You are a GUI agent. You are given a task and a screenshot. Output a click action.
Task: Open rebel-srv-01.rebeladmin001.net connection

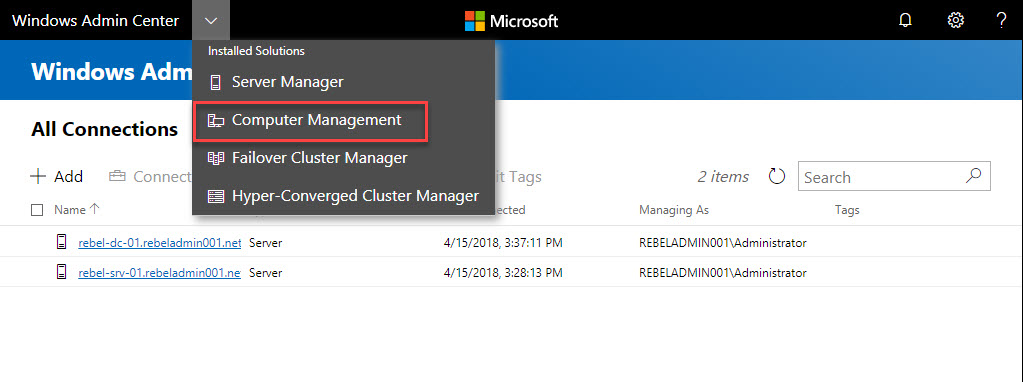coord(160,272)
